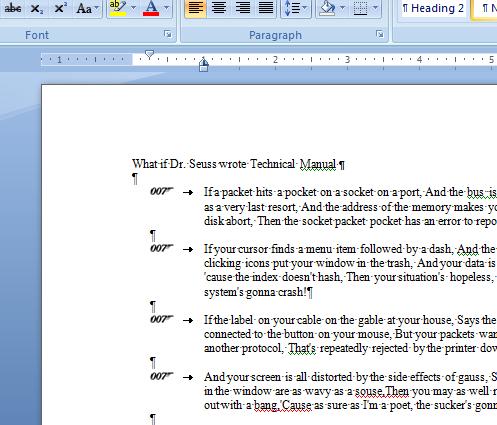Open line spacing options
Viewport: 497px width, 425px height.
[295, 8]
